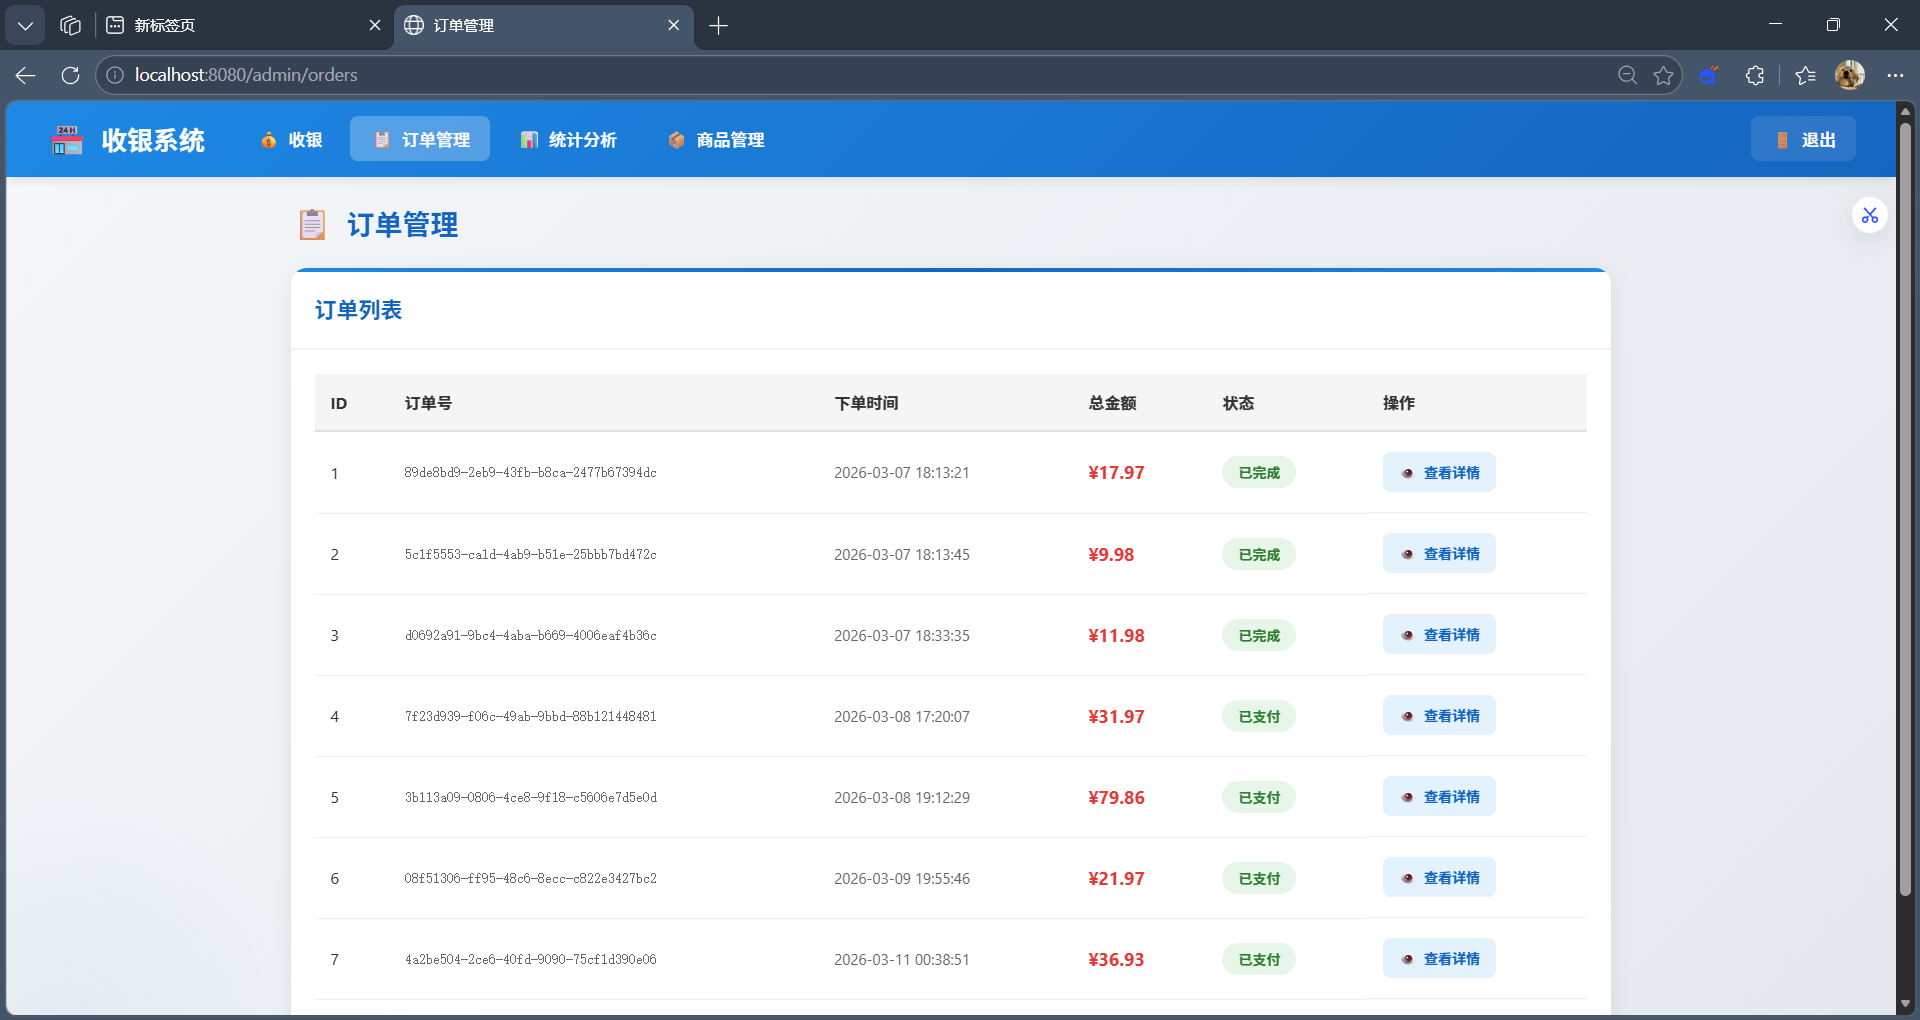This screenshot has height=1020, width=1920.
Task: Click the browser back arrow
Action: [26, 75]
